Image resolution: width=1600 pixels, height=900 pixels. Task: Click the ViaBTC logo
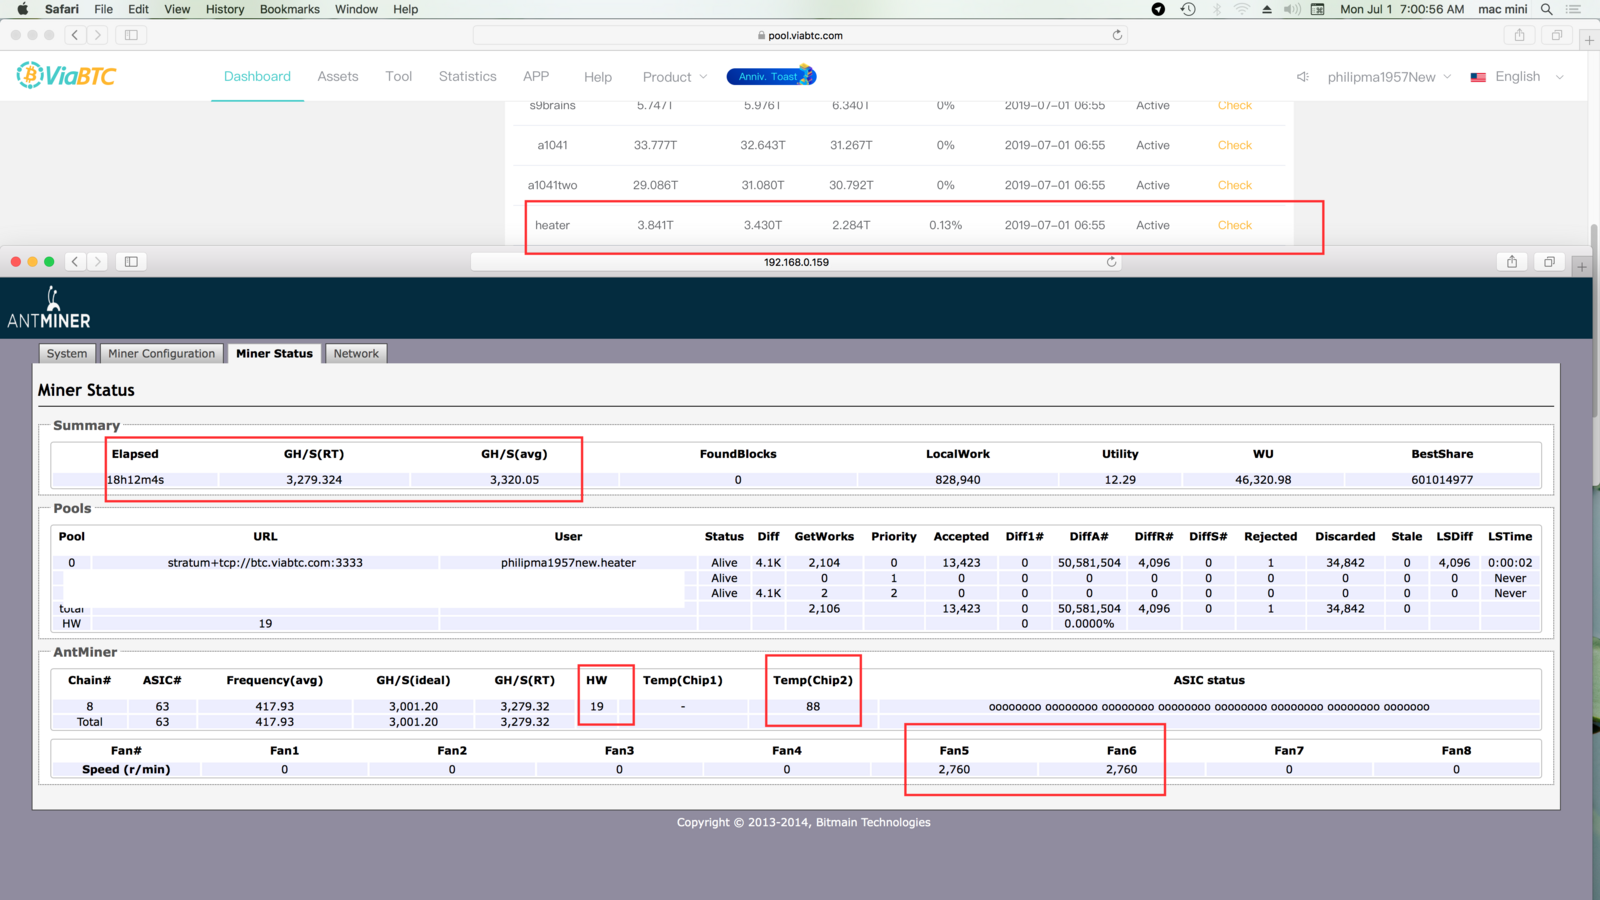[66, 76]
